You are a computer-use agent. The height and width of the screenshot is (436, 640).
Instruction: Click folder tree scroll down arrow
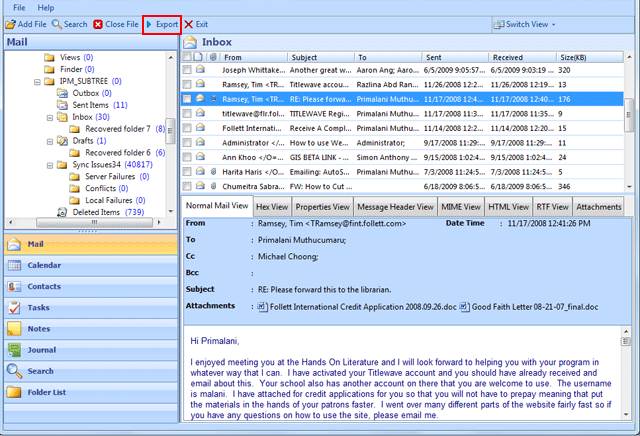pos(171,211)
